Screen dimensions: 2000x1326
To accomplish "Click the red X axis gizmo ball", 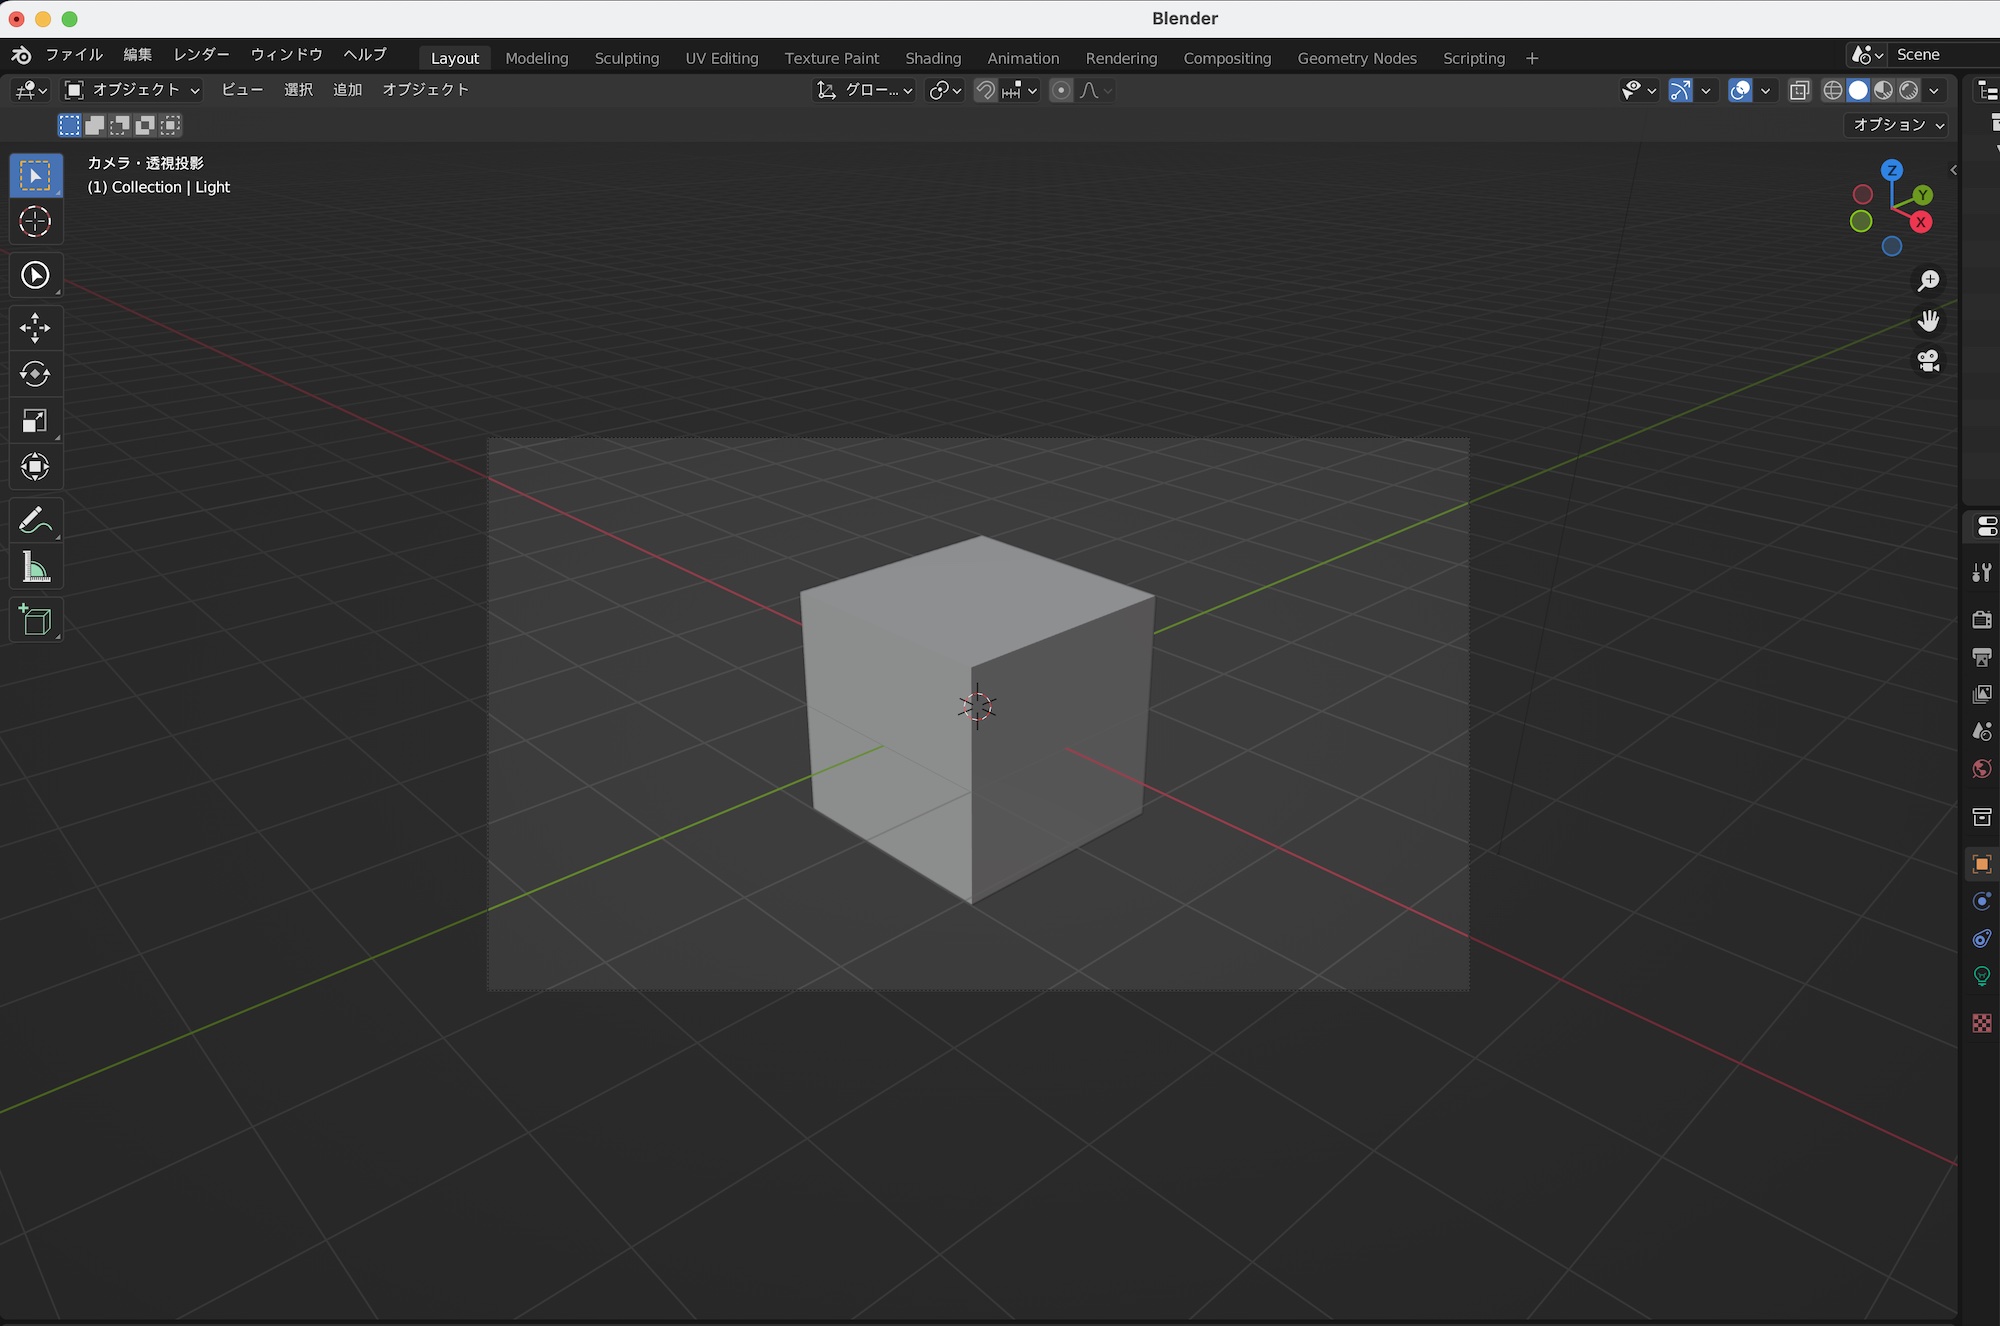I will (x=1920, y=223).
